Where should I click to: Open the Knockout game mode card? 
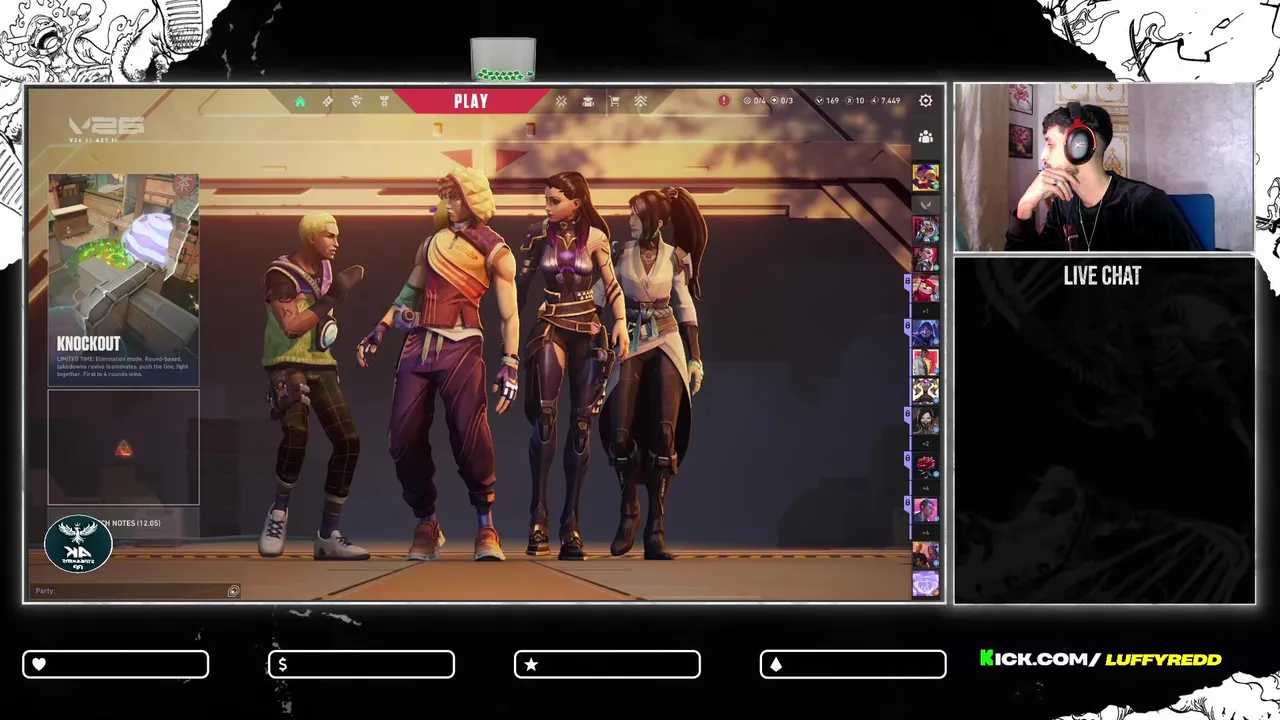124,280
